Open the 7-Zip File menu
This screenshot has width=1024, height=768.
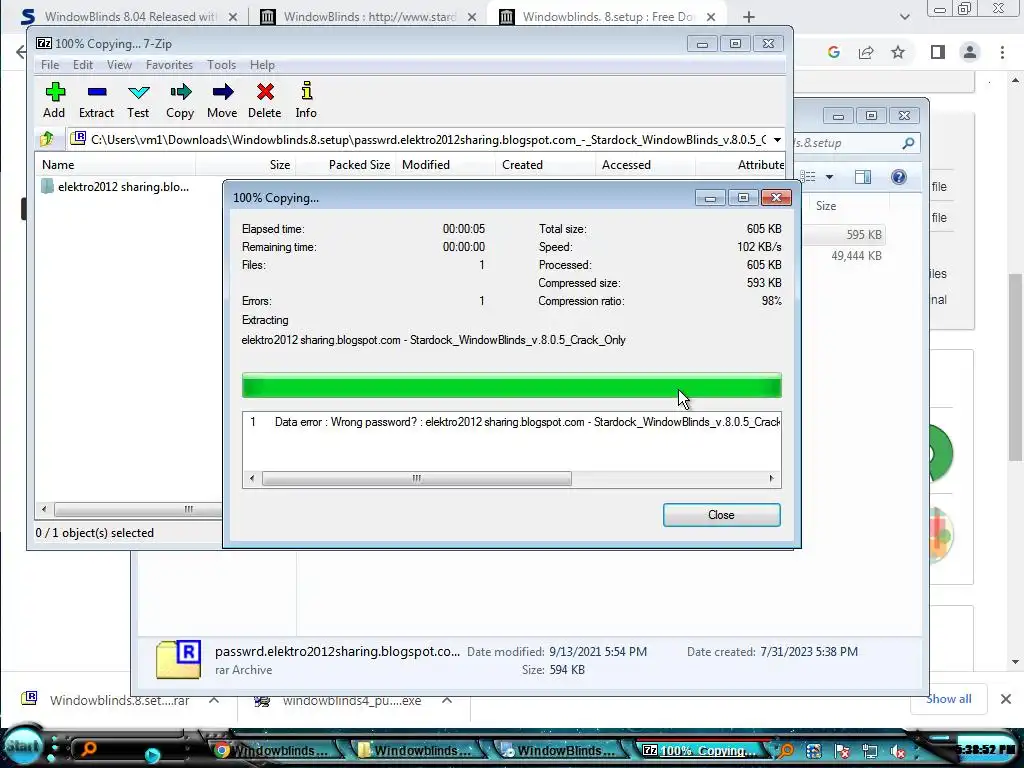[50, 65]
